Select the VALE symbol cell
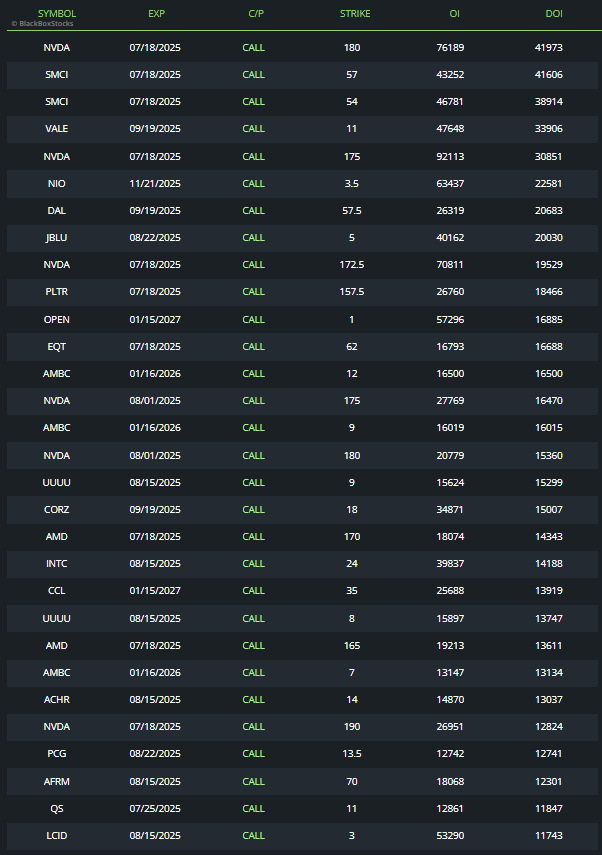Screen dimensions: 602x855 click(57, 129)
